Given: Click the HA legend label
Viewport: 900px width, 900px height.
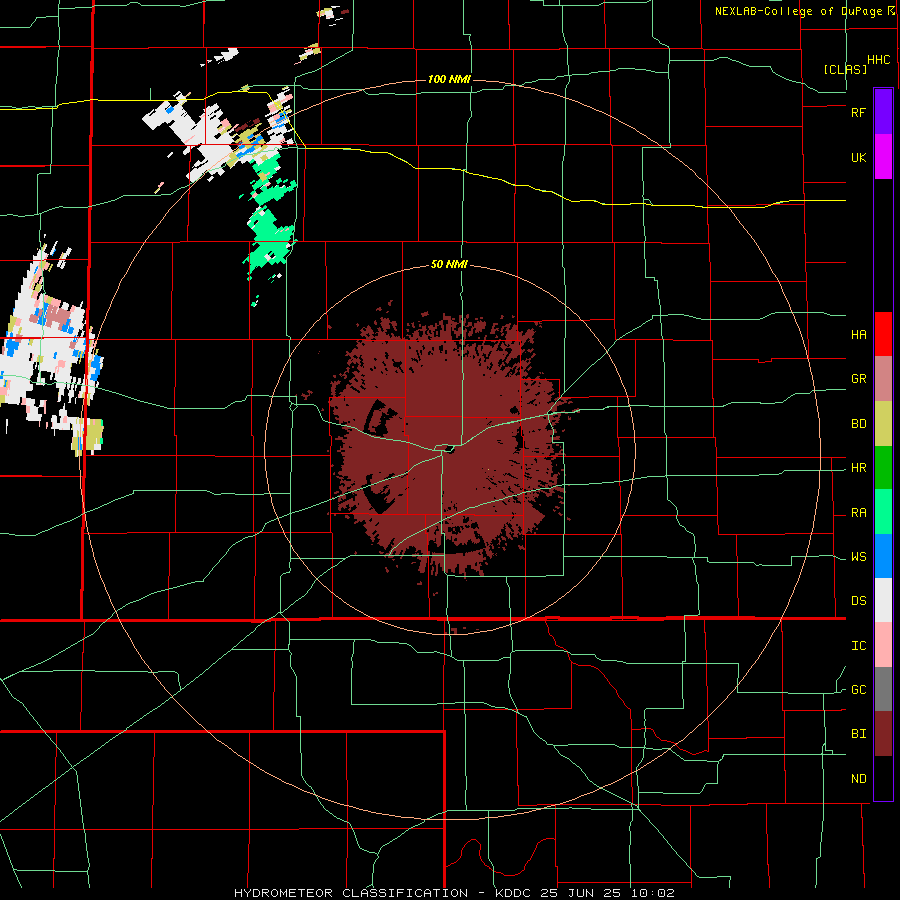Looking at the screenshot, I should click(858, 334).
